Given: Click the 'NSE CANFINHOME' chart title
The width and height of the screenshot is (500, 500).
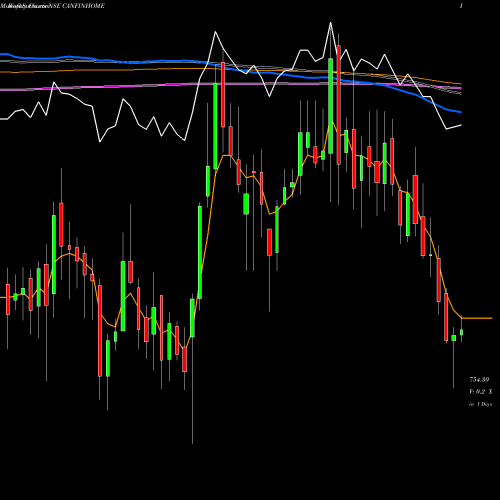Looking at the screenshot, I should (77, 6).
